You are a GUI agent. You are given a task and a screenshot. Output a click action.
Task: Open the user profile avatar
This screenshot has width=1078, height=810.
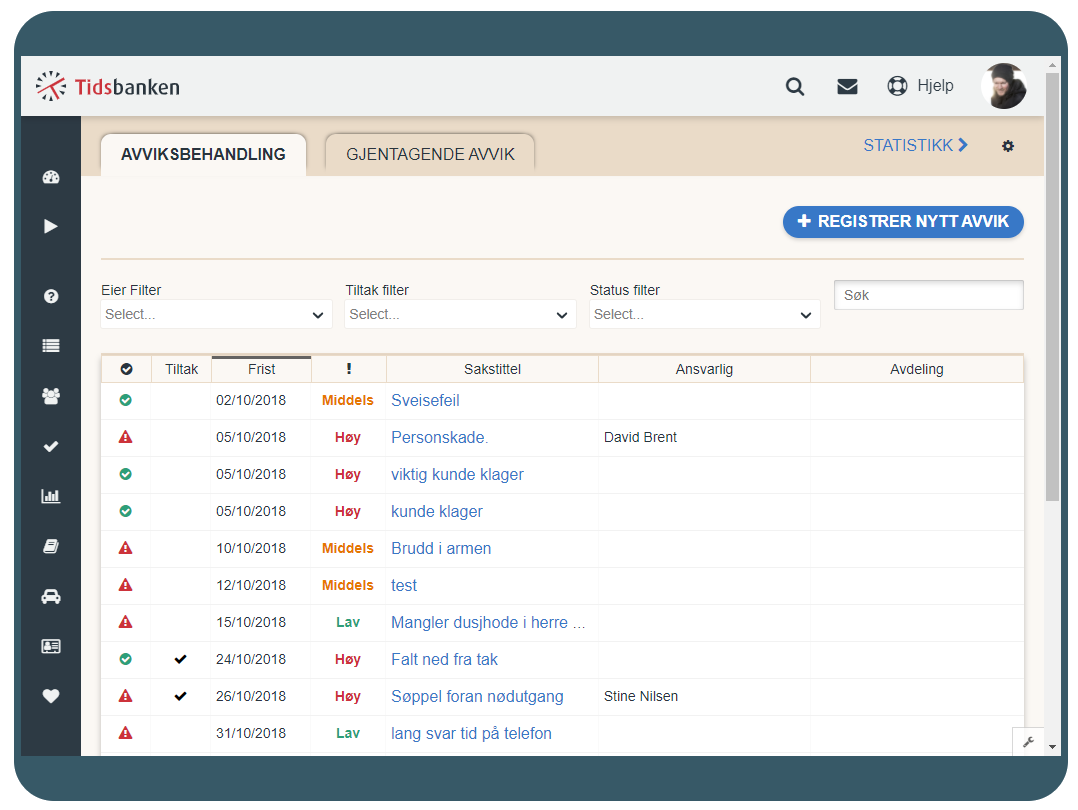pyautogui.click(x=1004, y=86)
